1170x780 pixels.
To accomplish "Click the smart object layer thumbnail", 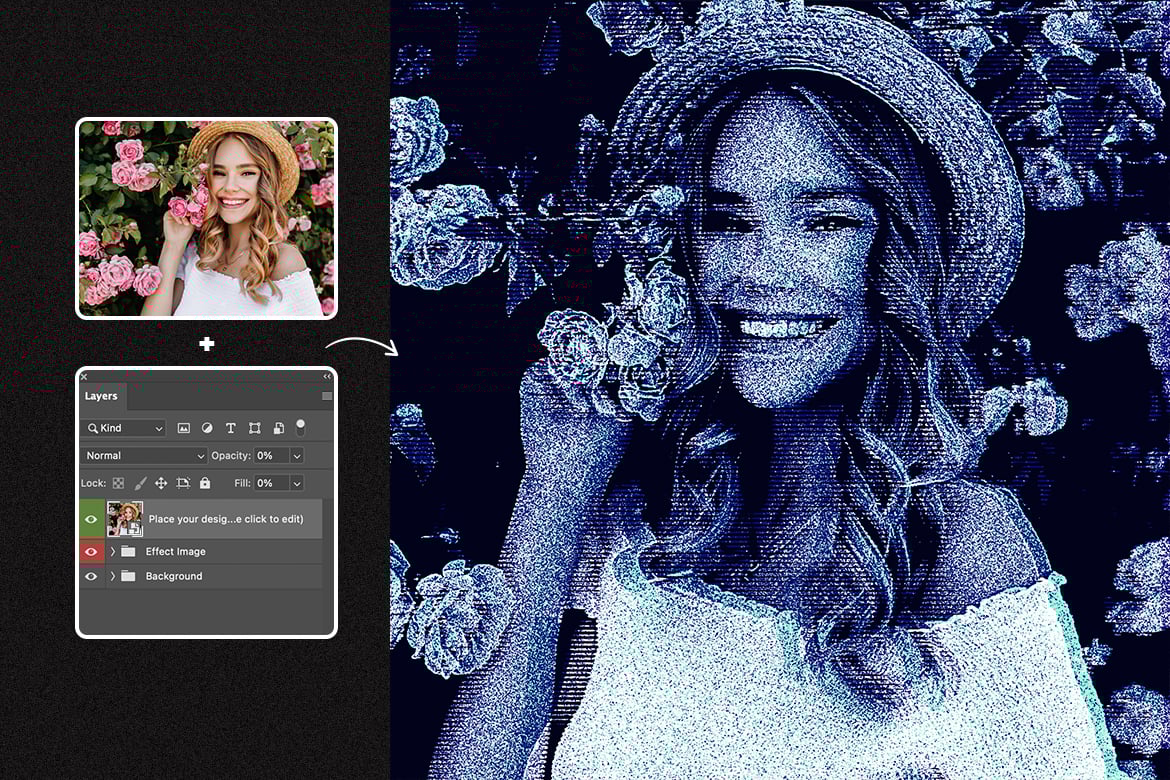I will [125, 520].
